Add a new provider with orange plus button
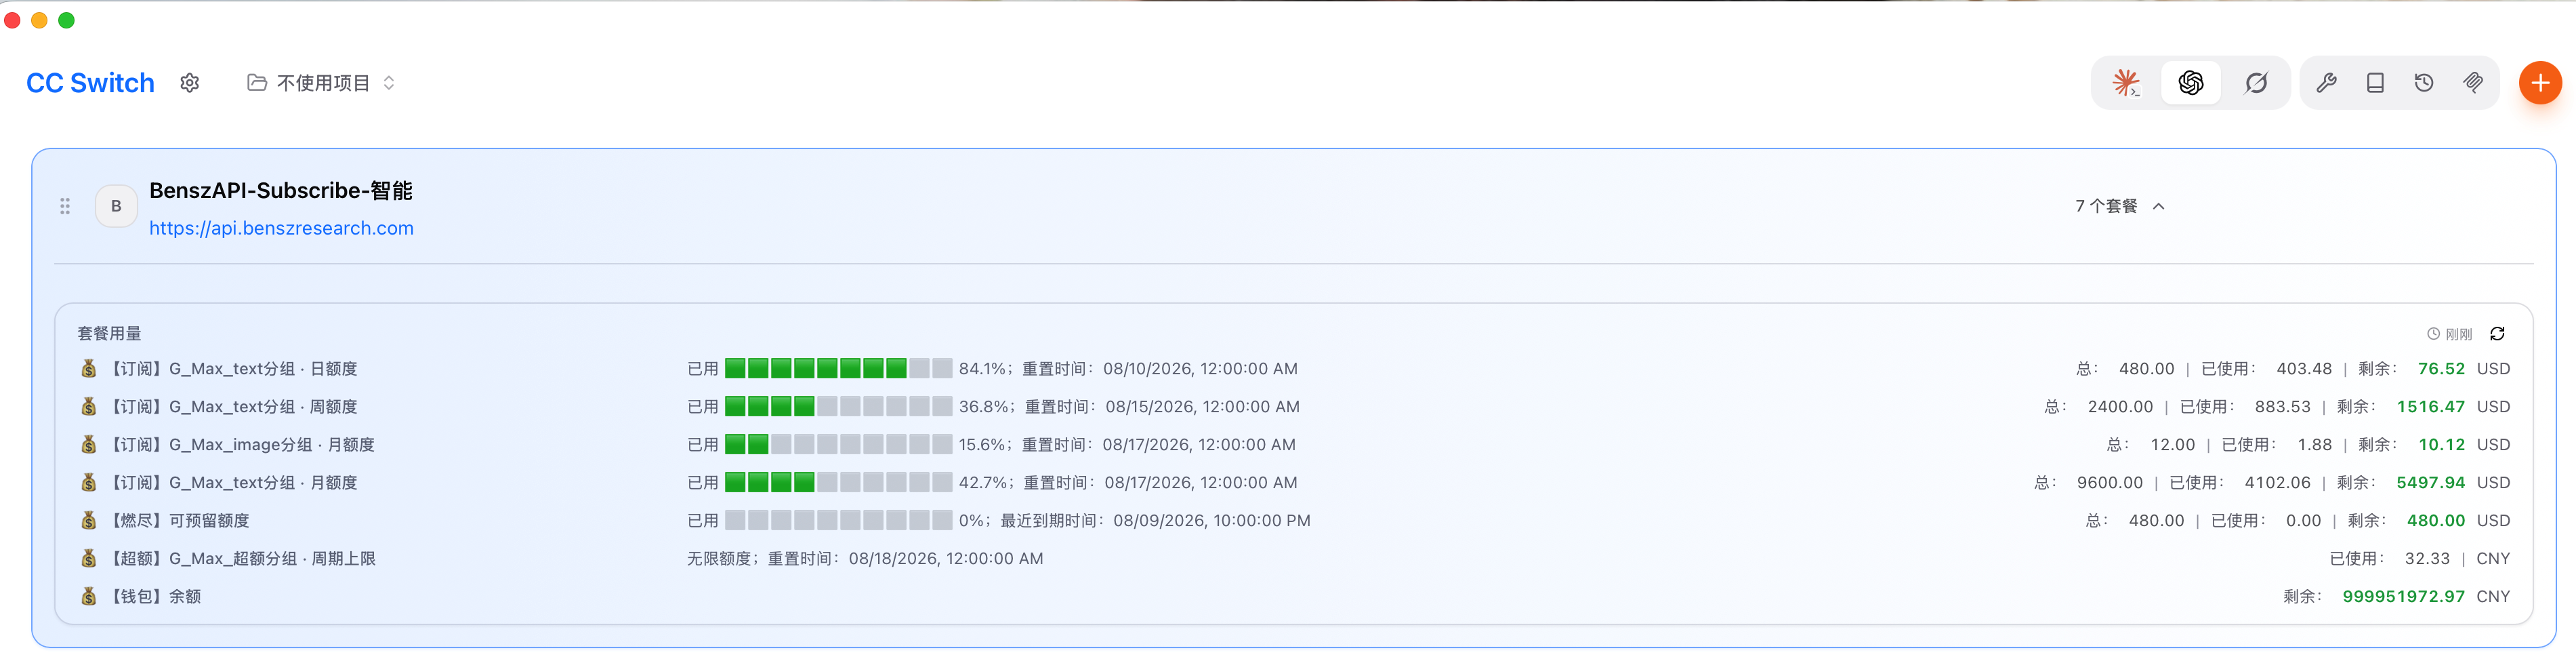The height and width of the screenshot is (659, 2576). pyautogui.click(x=2540, y=83)
